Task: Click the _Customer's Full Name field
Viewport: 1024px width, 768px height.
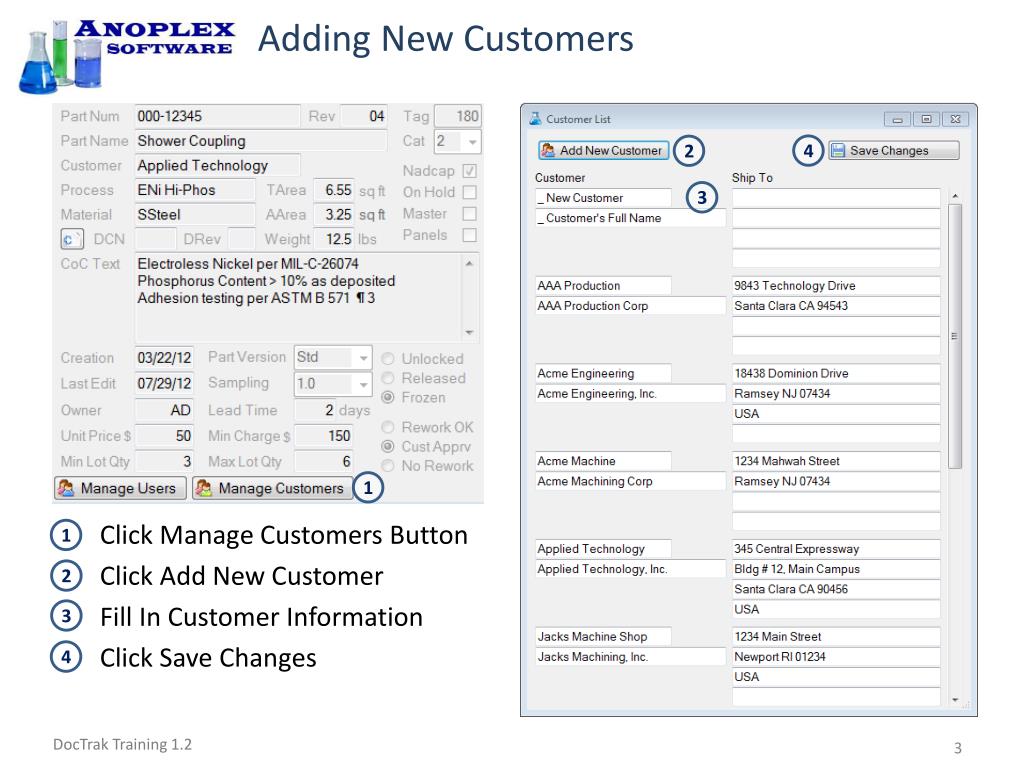Action: click(630, 218)
